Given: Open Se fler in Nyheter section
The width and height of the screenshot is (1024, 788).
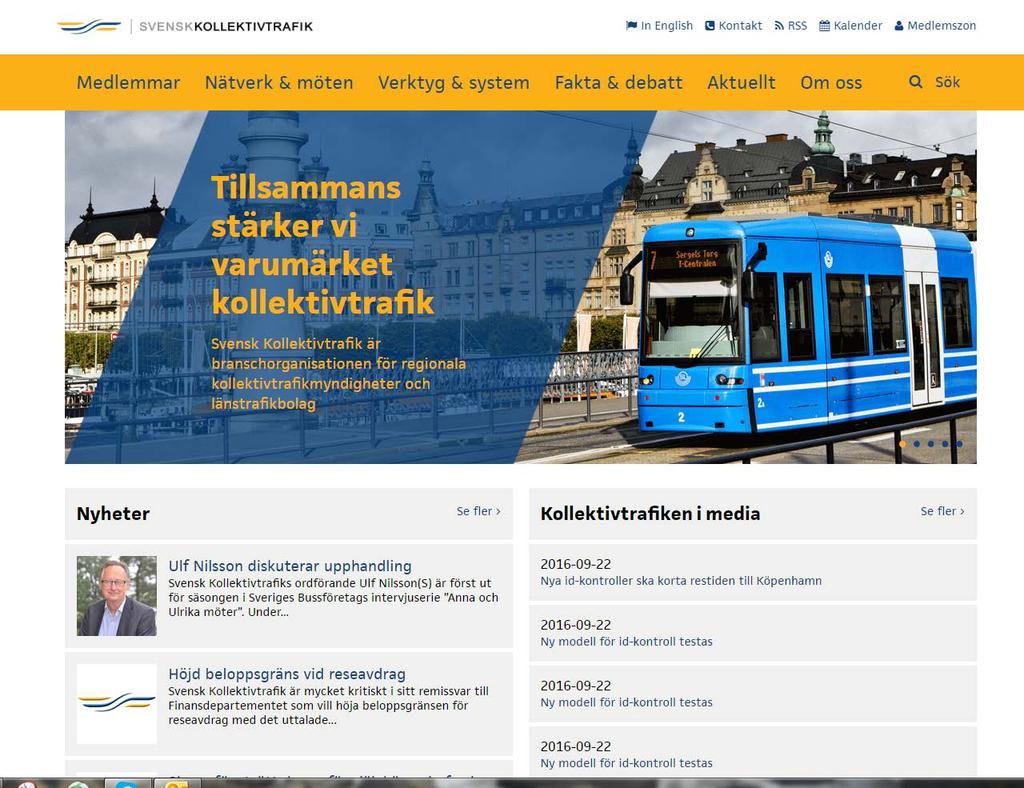Looking at the screenshot, I should [x=479, y=511].
